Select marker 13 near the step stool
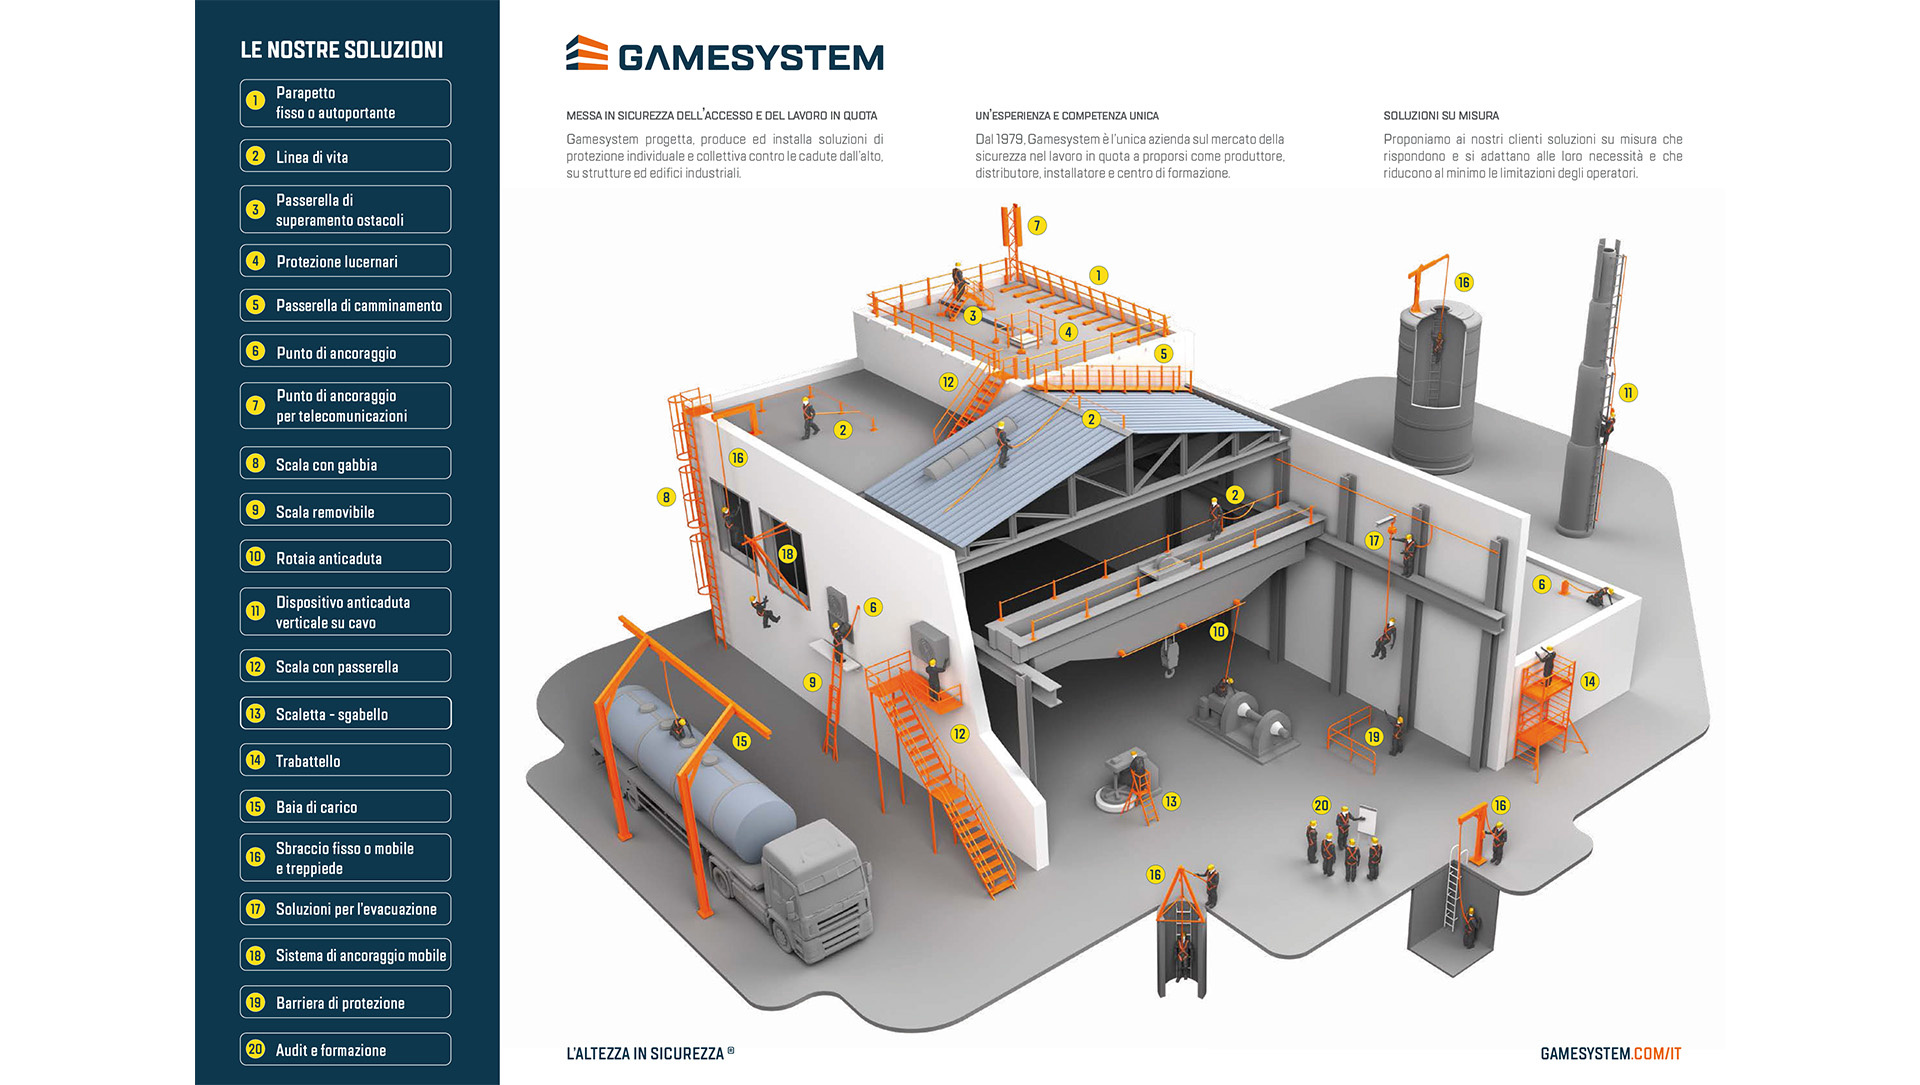This screenshot has width=1920, height=1085. 1171,801
